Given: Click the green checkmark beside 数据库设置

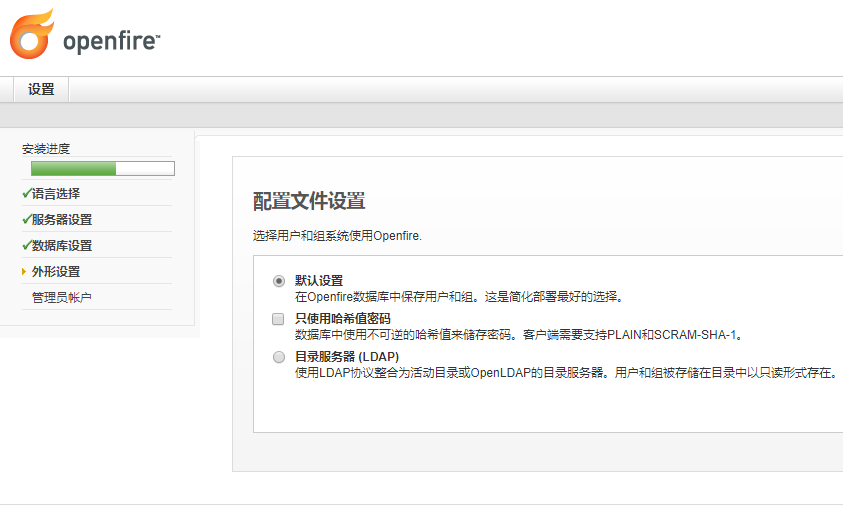Looking at the screenshot, I should point(26,245).
